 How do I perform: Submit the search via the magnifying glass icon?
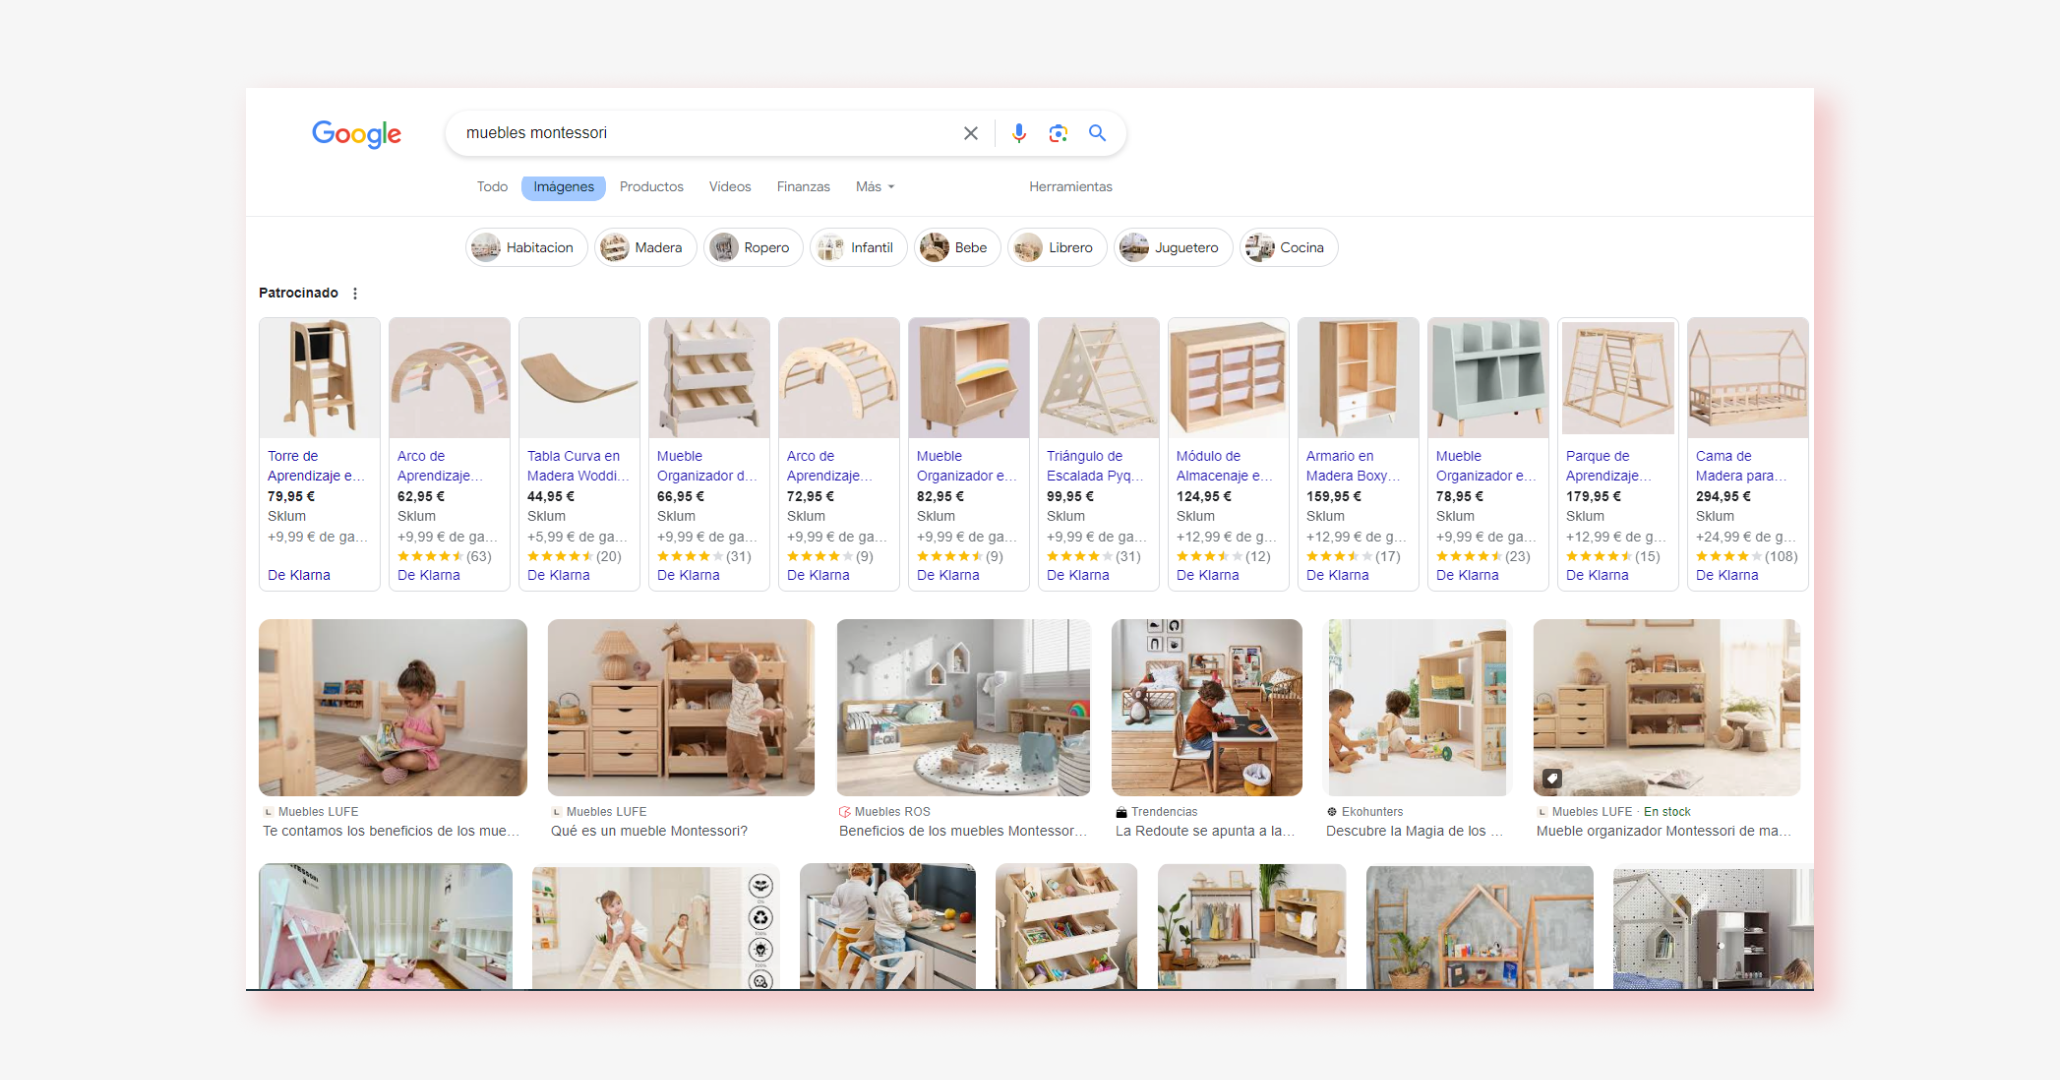point(1097,132)
